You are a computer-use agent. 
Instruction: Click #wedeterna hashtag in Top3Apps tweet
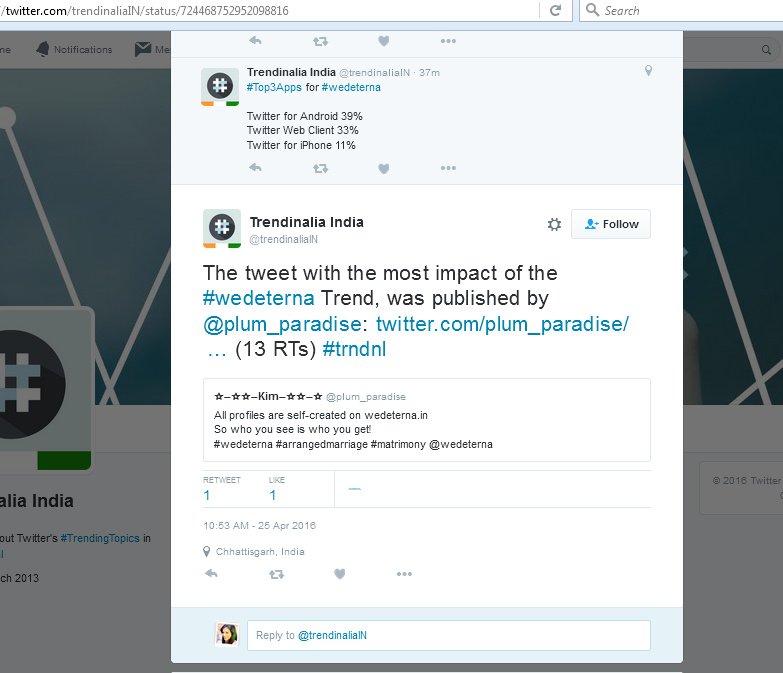[x=351, y=87]
